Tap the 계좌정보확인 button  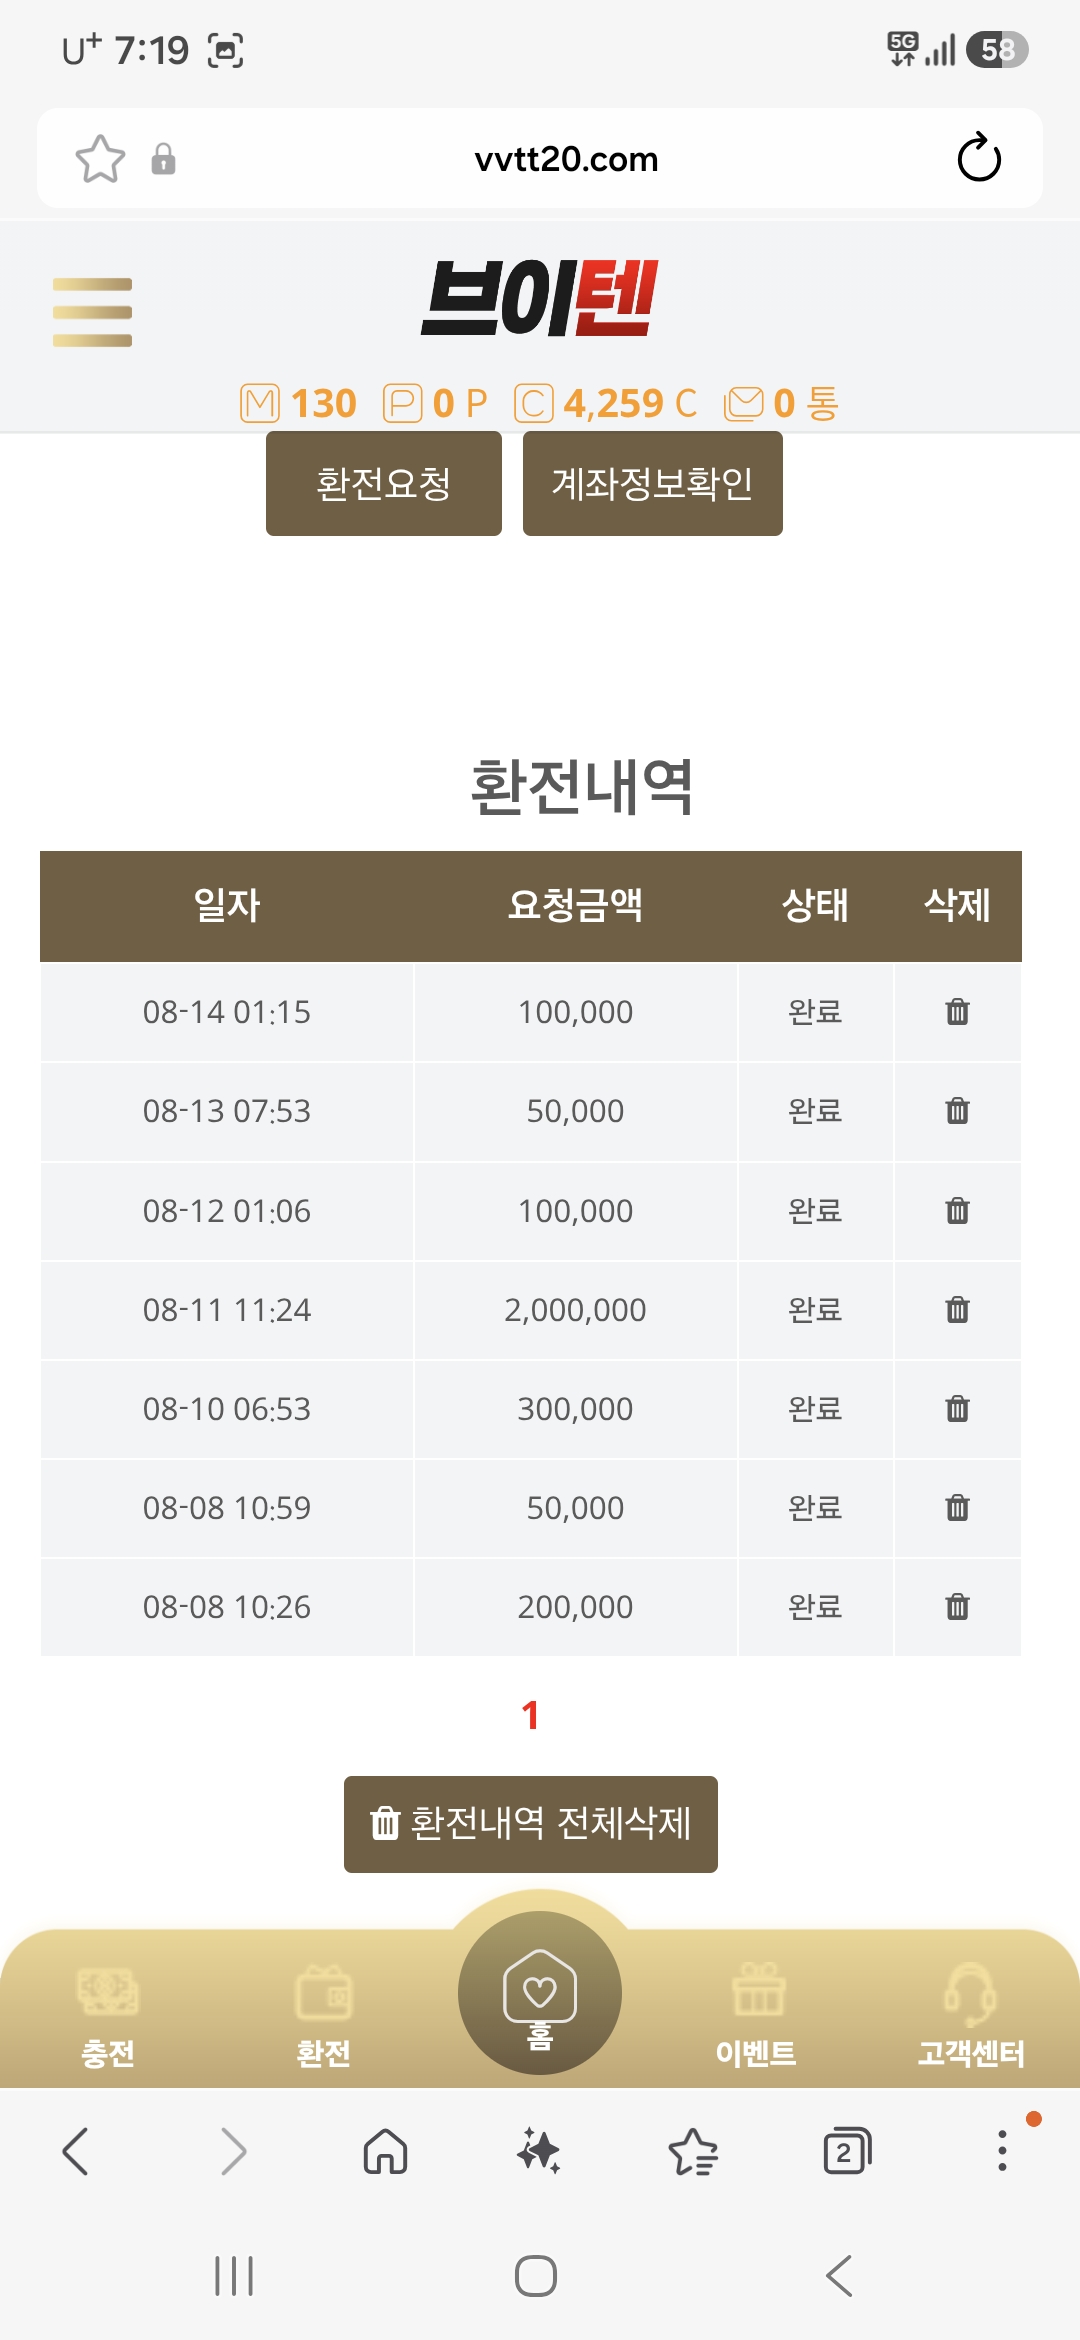653,484
